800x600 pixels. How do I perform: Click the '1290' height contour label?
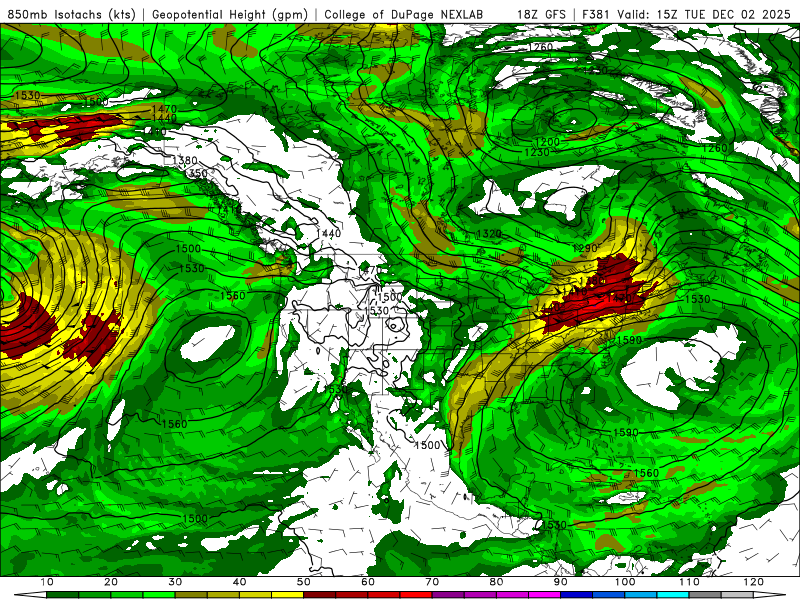pos(585,248)
